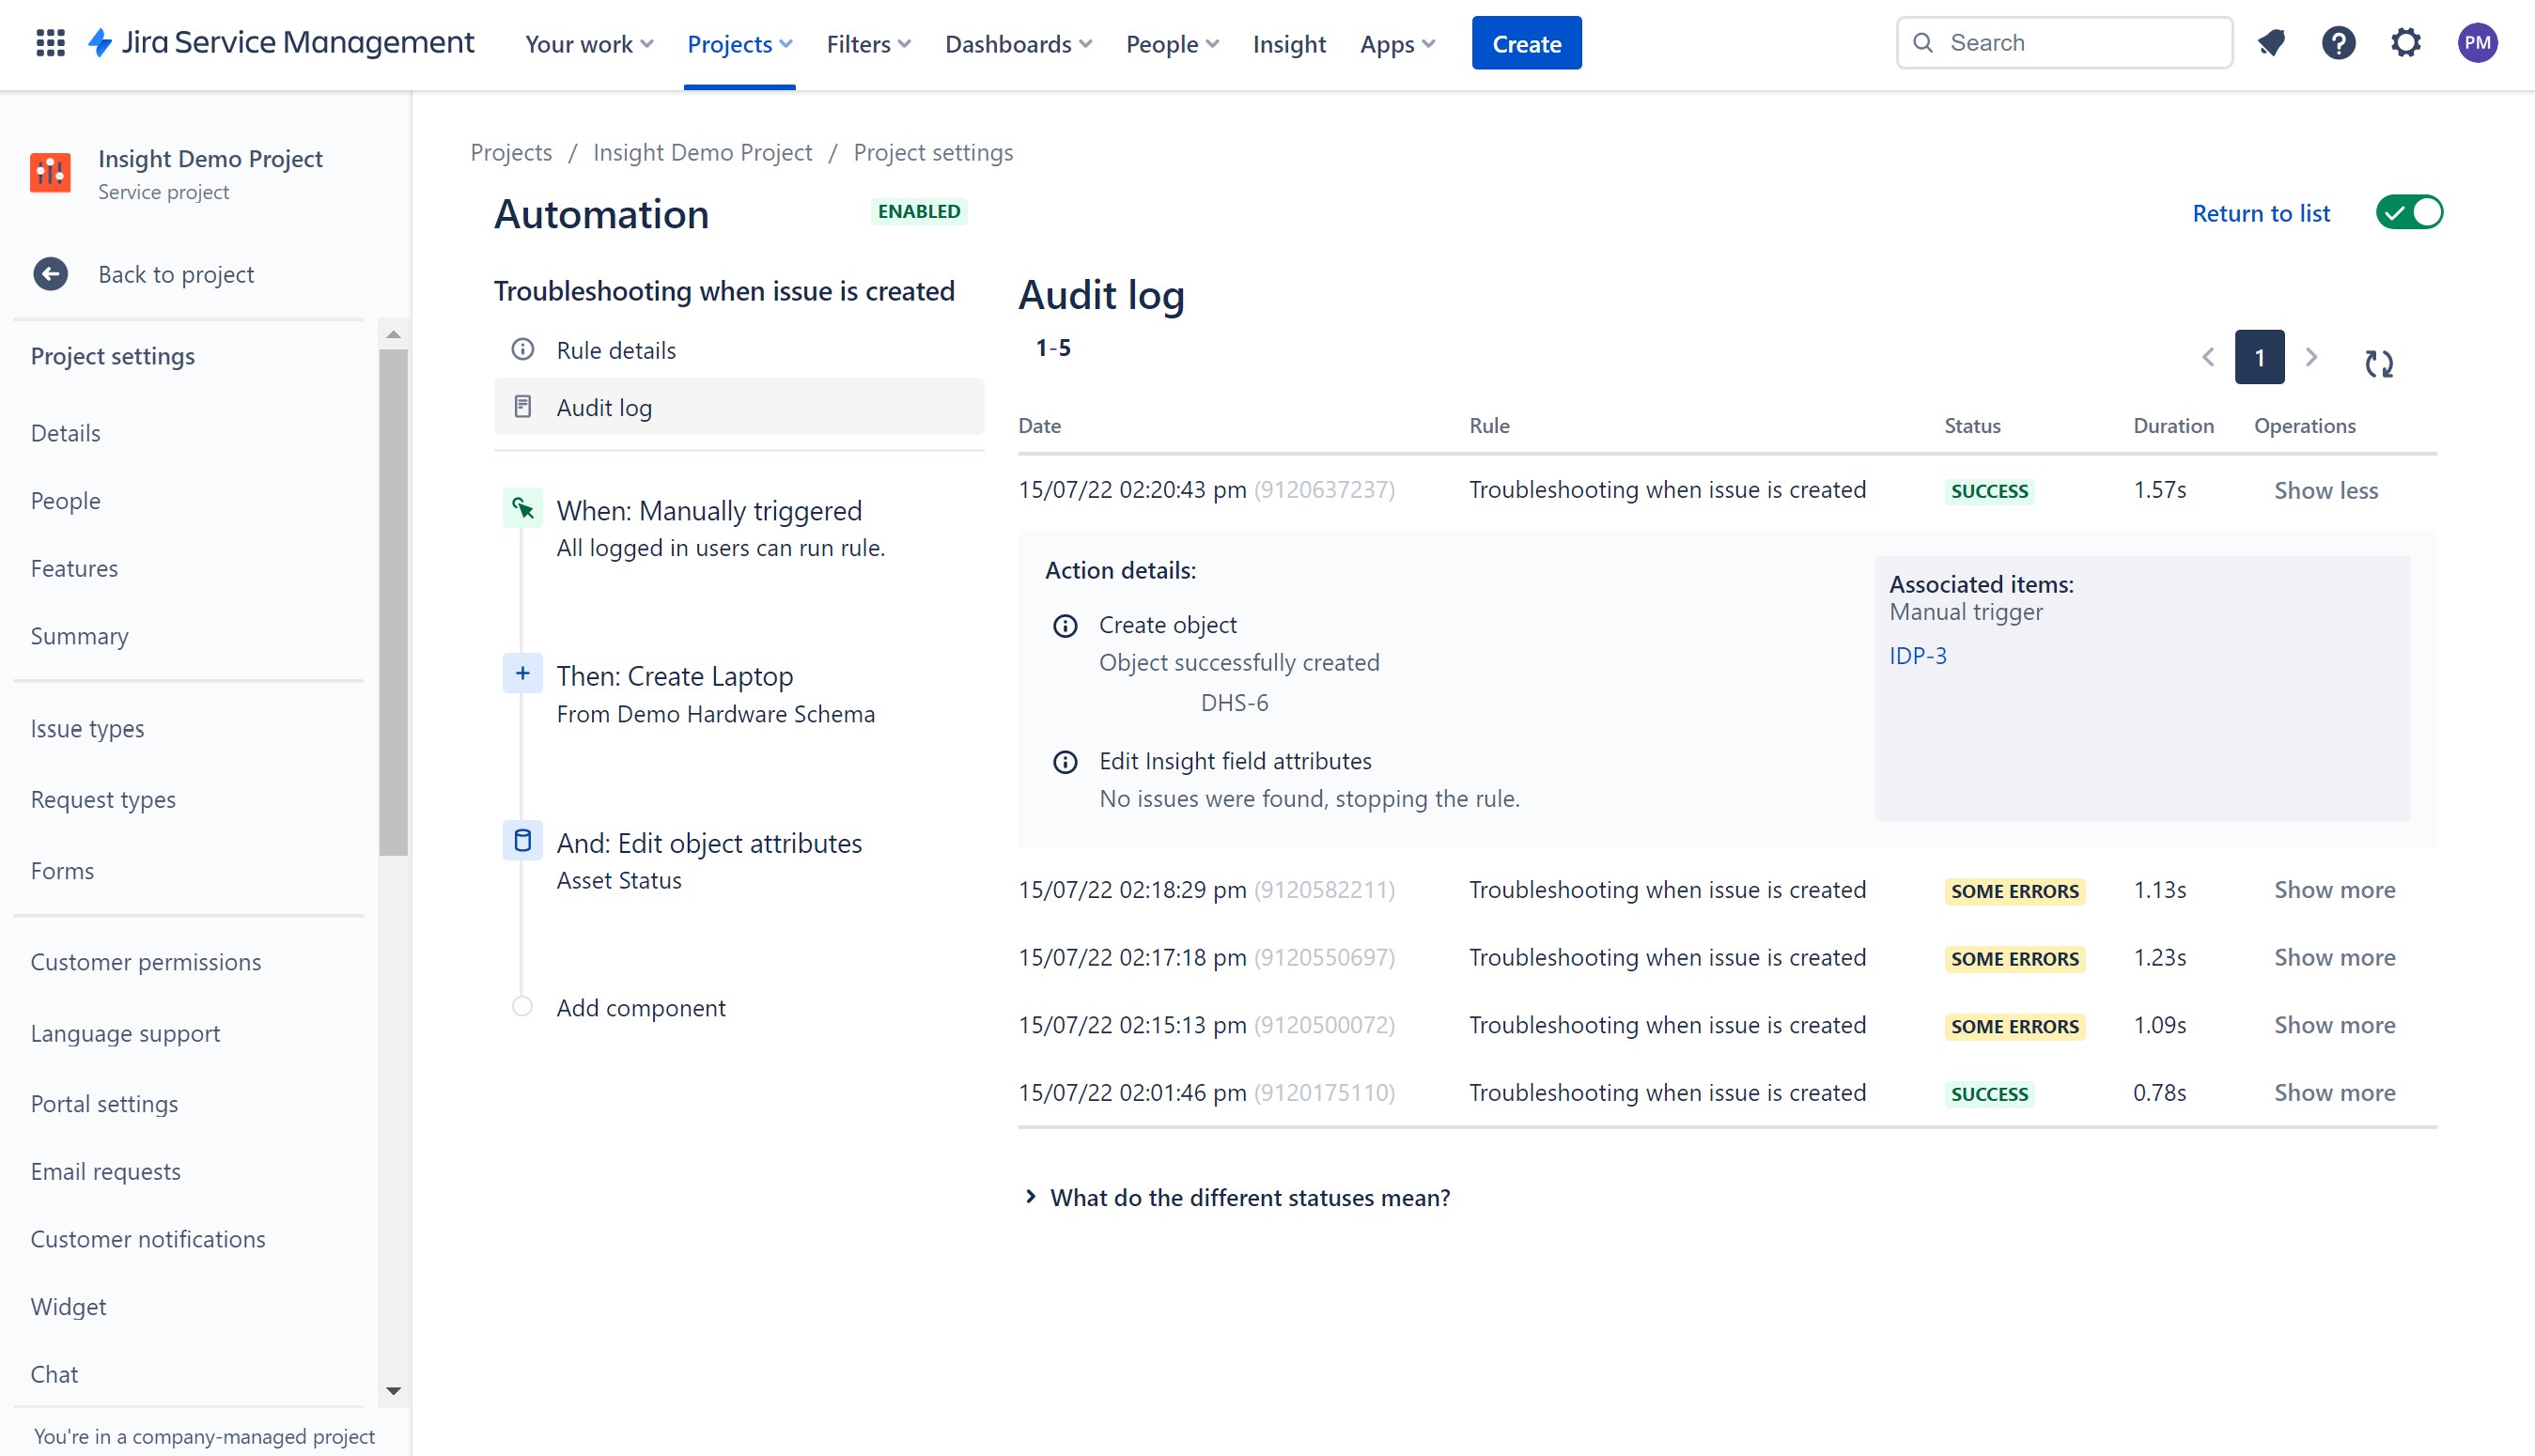
Task: Click the Back to project arrow icon
Action: (x=51, y=274)
